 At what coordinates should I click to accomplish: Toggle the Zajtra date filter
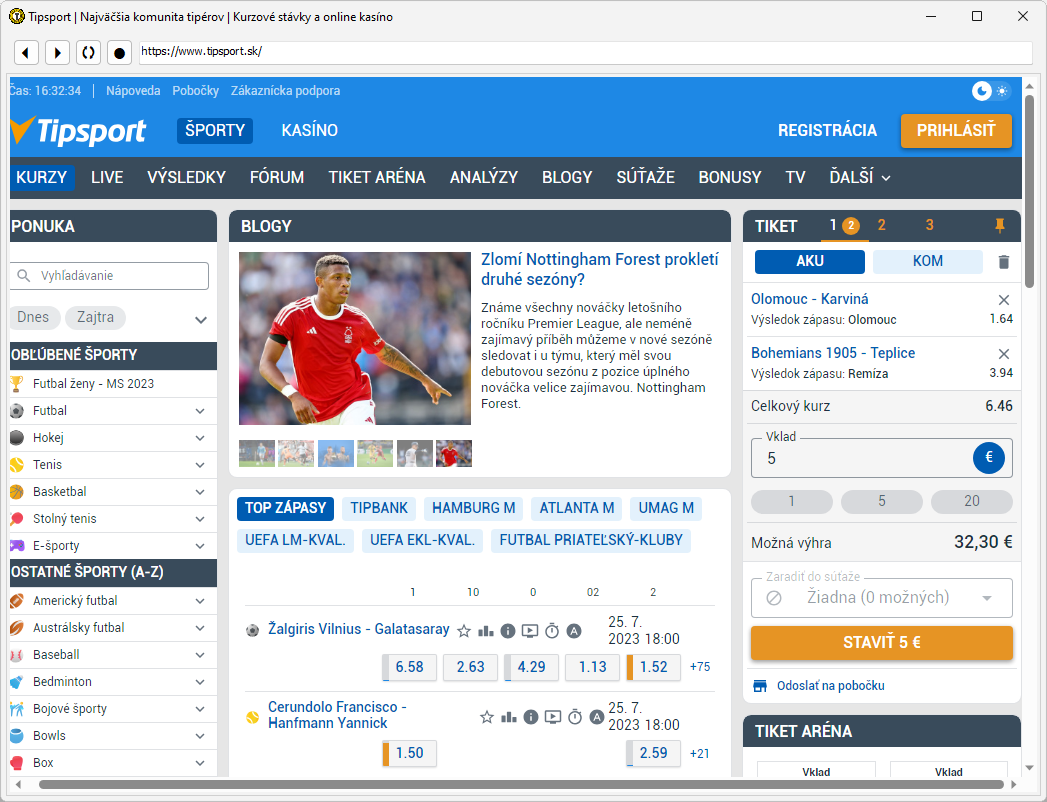95,317
